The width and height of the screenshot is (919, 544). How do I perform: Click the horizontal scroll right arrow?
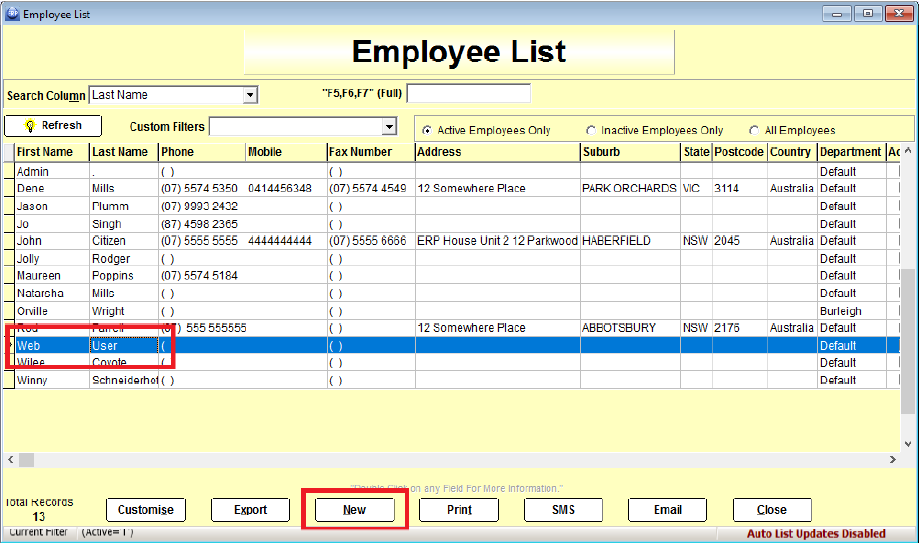(893, 460)
